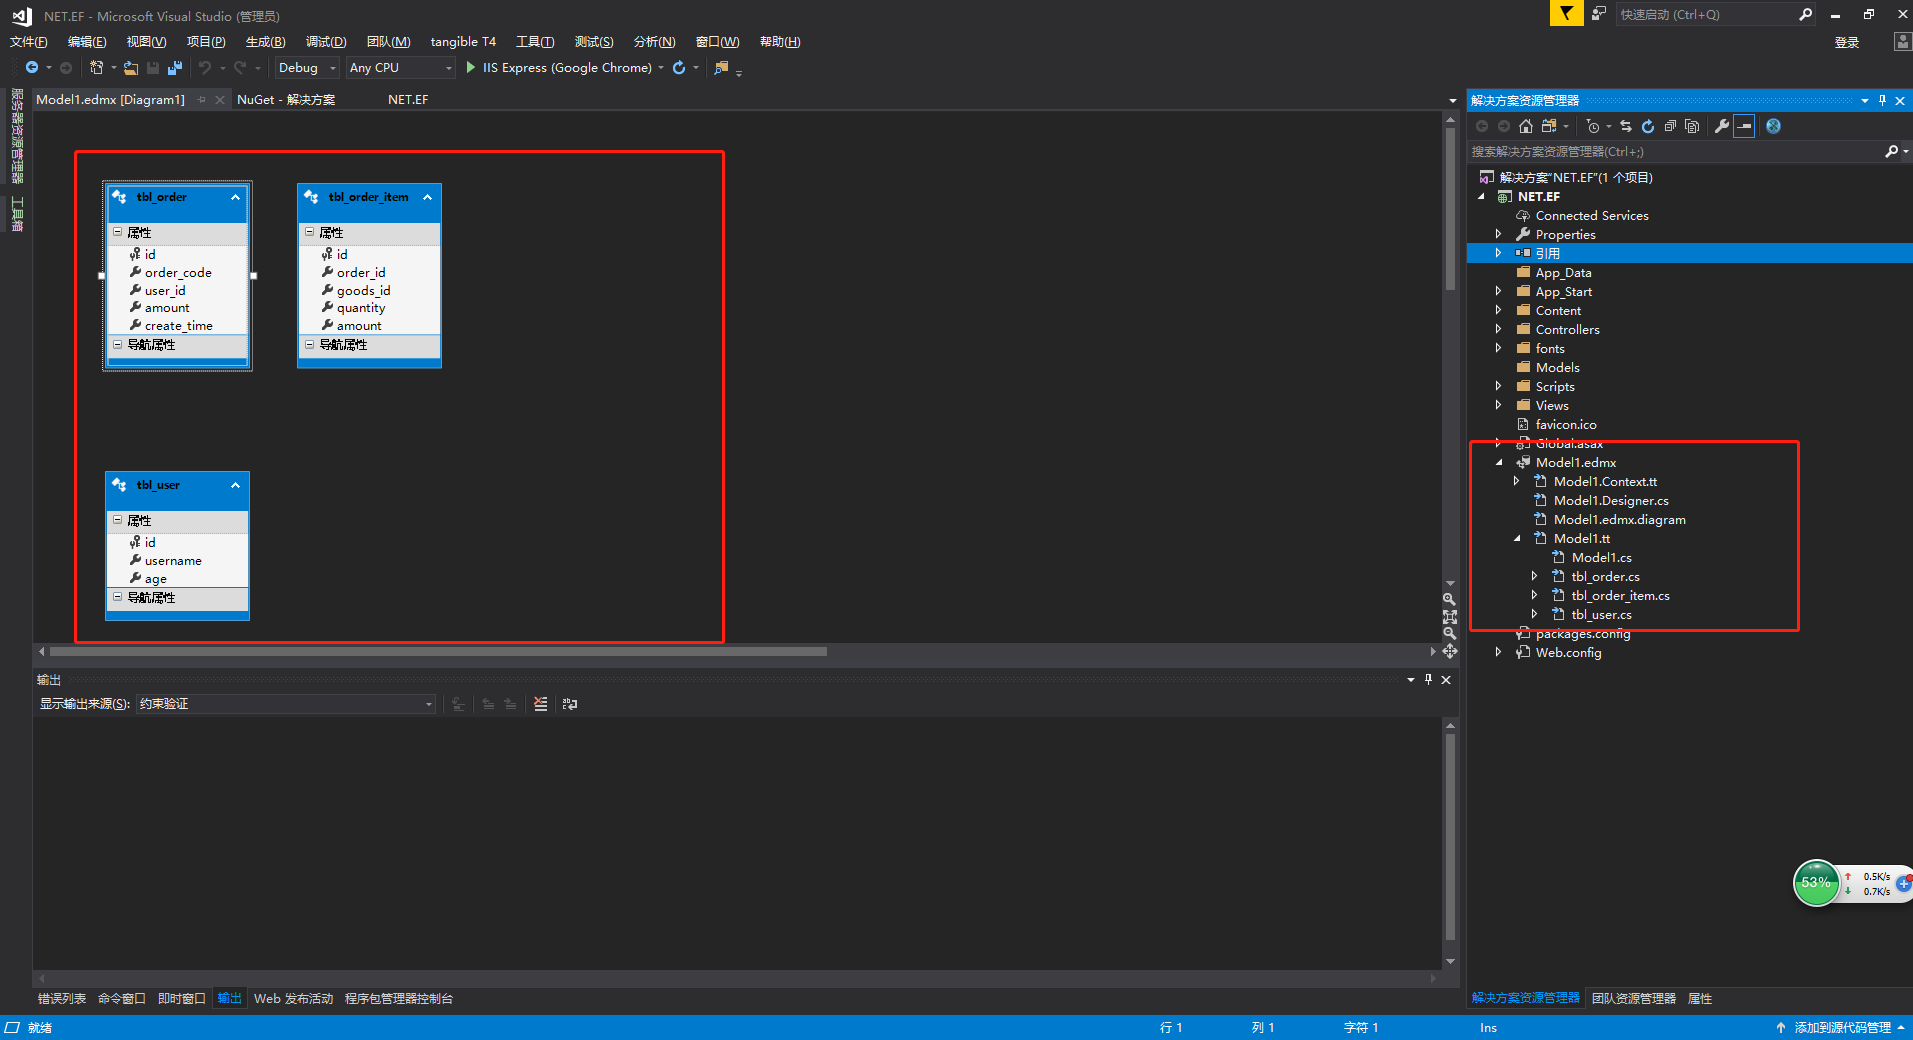Click the pan/move icon at diagram corner

(x=1449, y=651)
